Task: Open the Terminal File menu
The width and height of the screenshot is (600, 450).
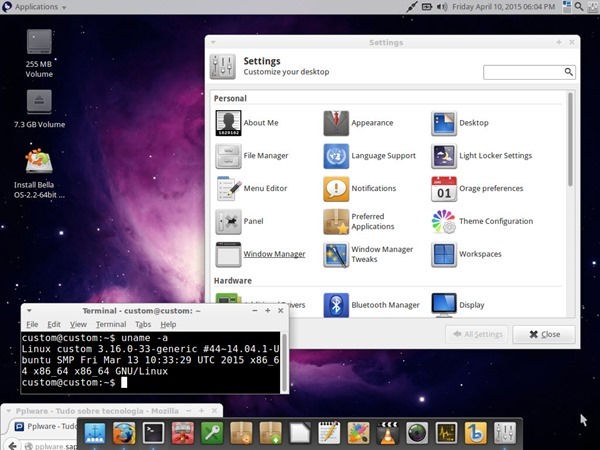Action: [x=32, y=324]
